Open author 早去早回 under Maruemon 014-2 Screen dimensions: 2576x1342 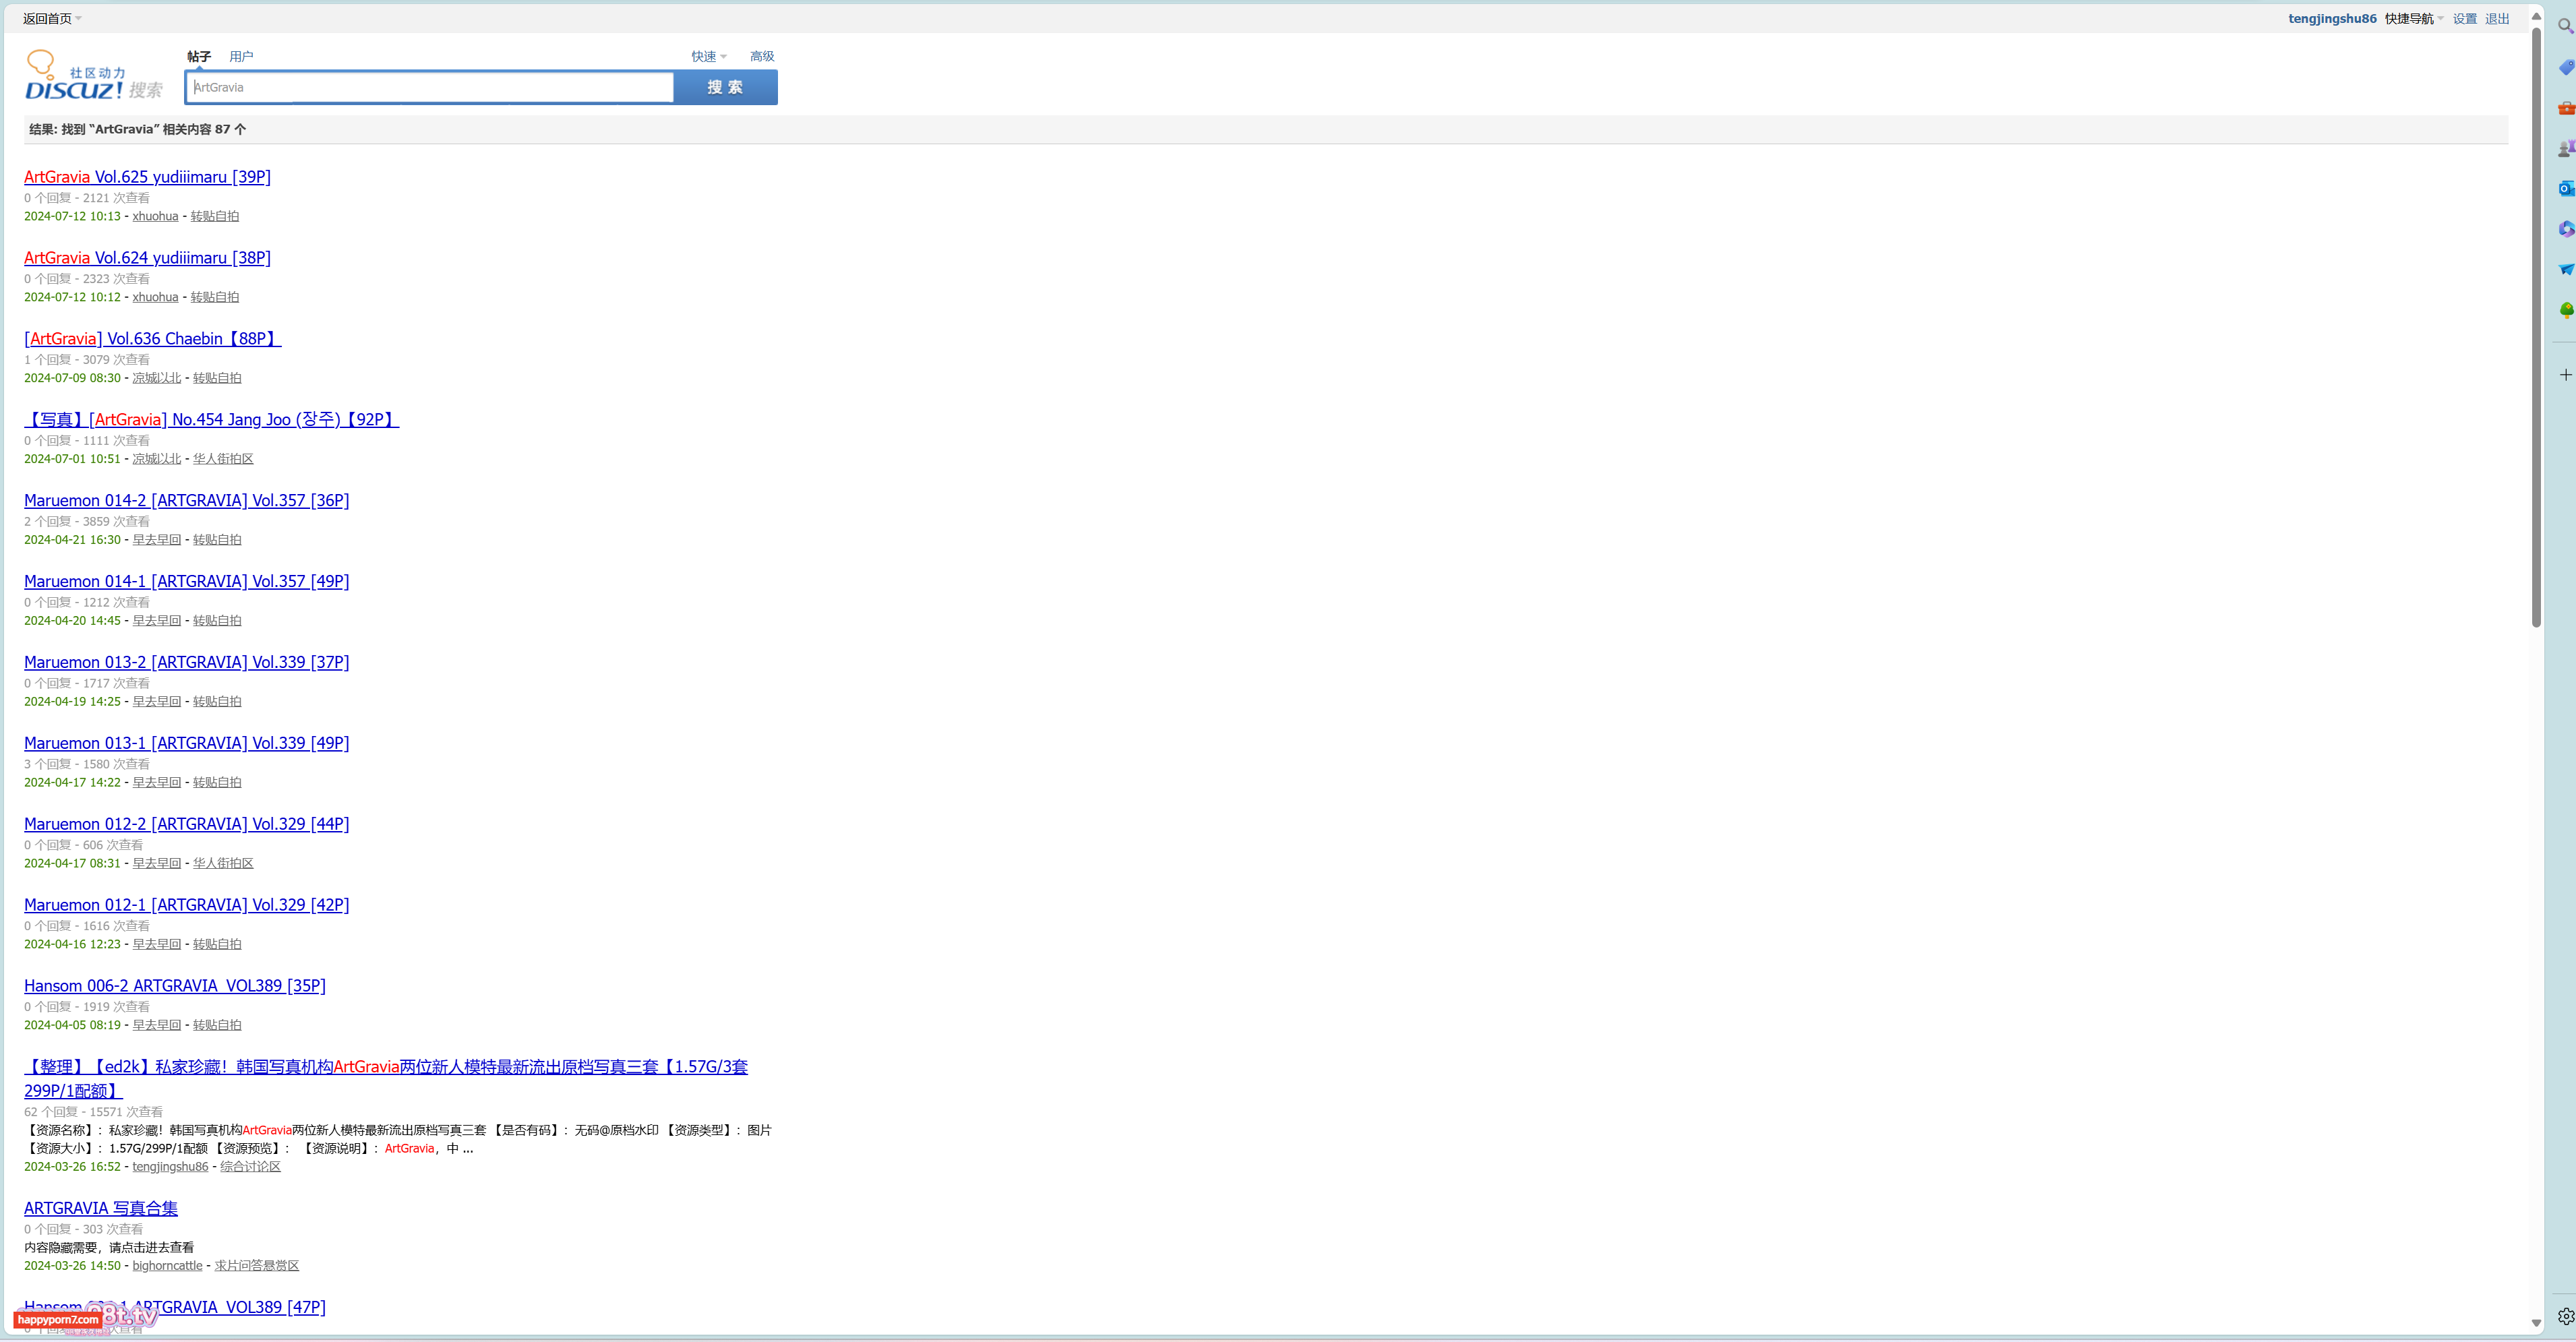[x=157, y=540]
